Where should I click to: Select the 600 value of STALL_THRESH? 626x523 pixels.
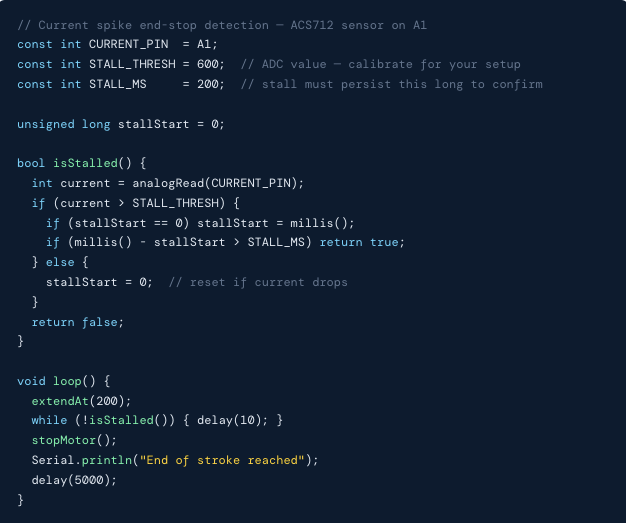[213, 64]
